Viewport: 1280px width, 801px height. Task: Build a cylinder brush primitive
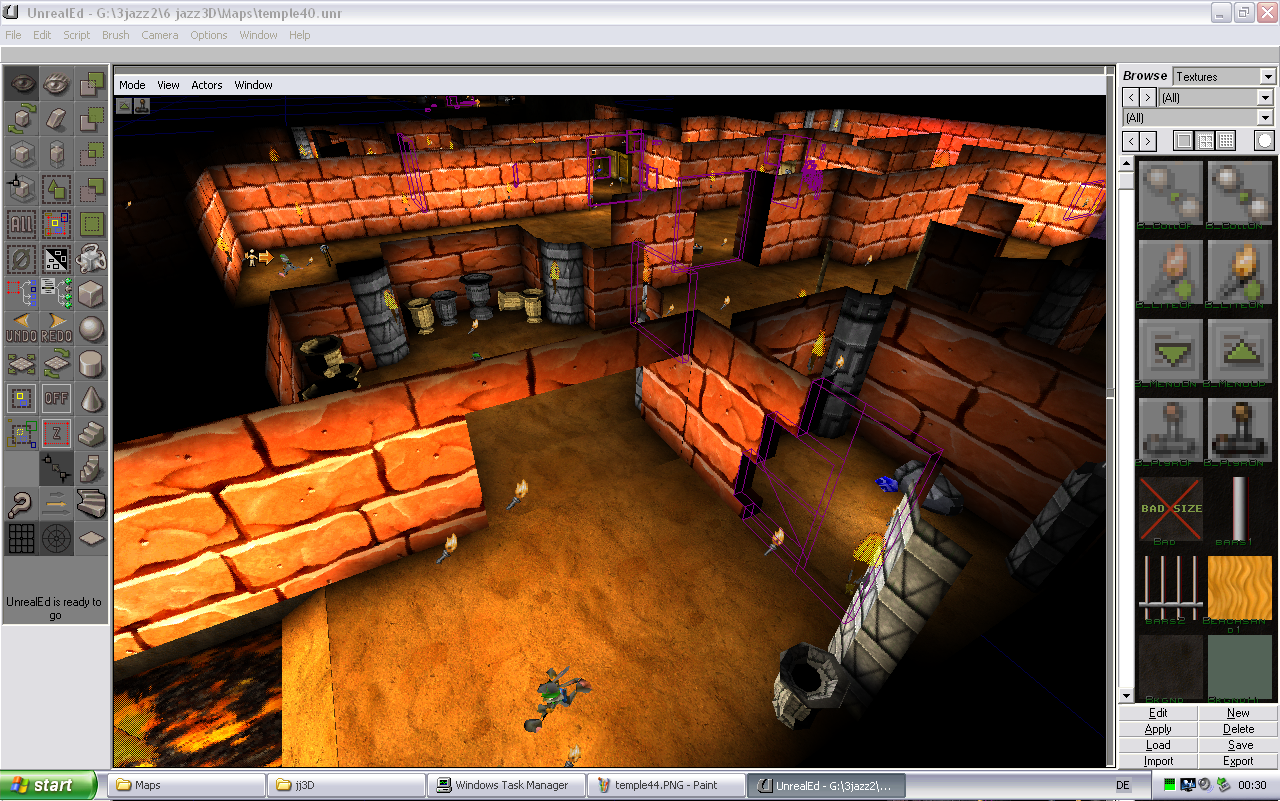click(x=91, y=364)
